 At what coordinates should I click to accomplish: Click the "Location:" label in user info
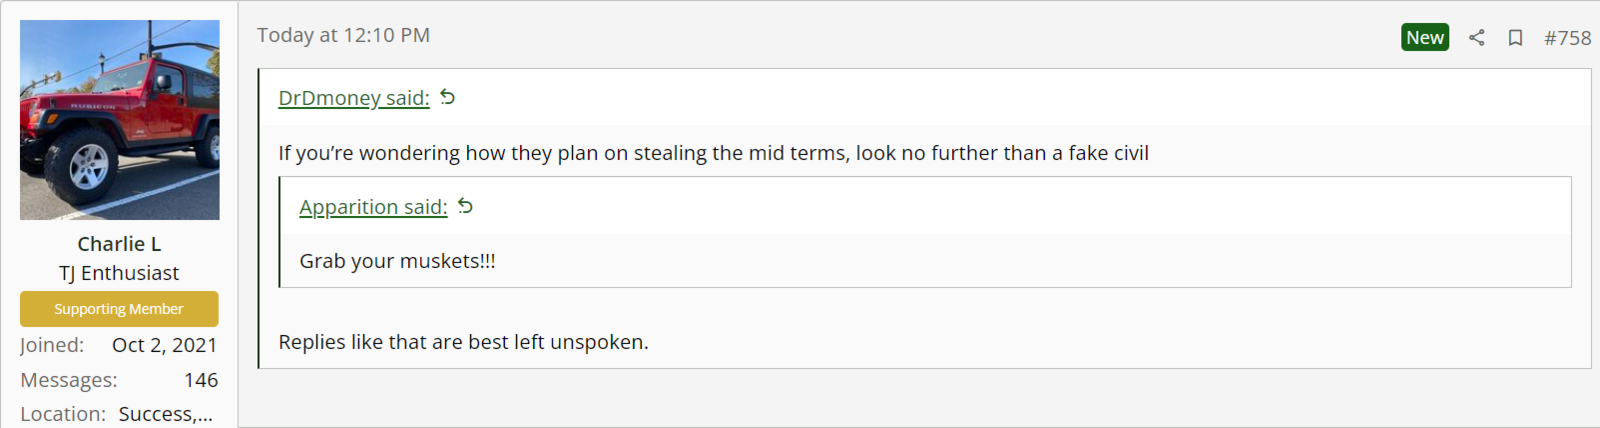63,414
